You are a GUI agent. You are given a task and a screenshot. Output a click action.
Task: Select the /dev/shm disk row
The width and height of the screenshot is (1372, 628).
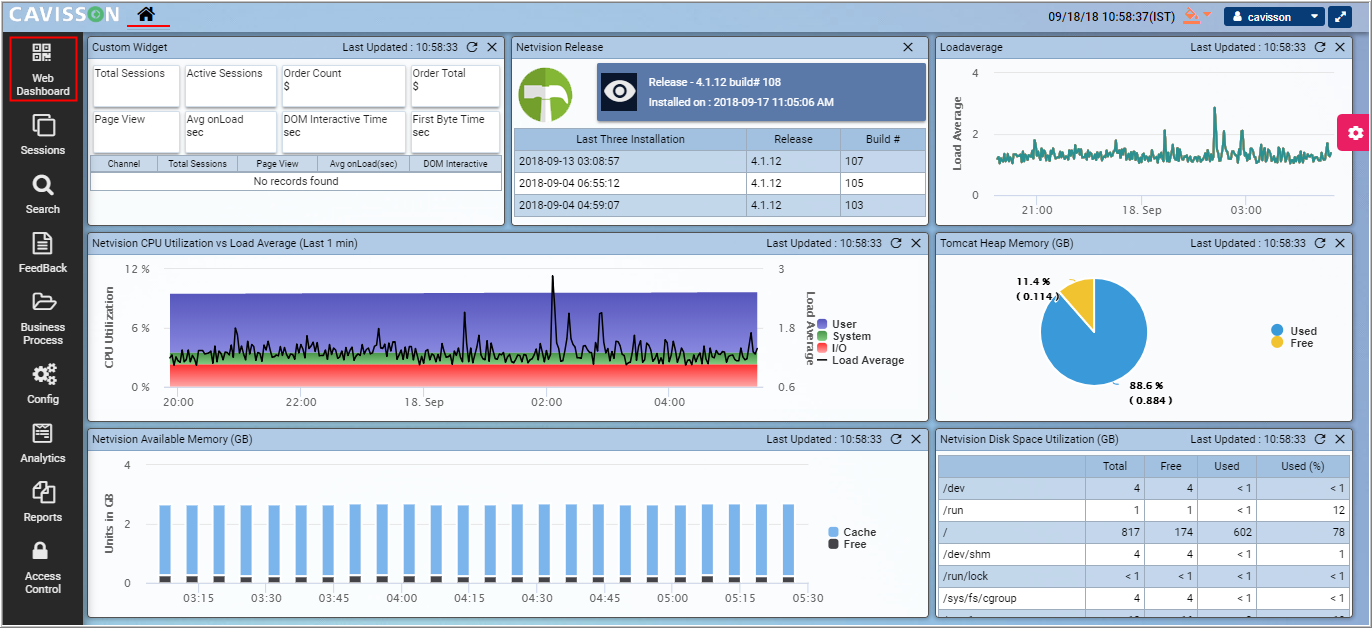point(1143,554)
